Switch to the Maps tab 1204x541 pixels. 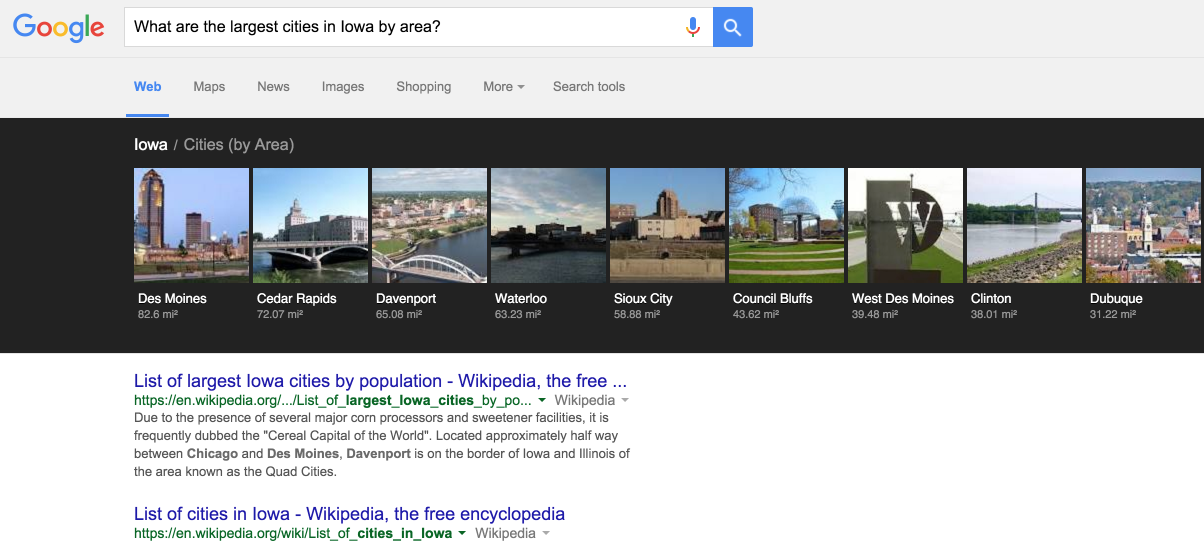pos(209,87)
